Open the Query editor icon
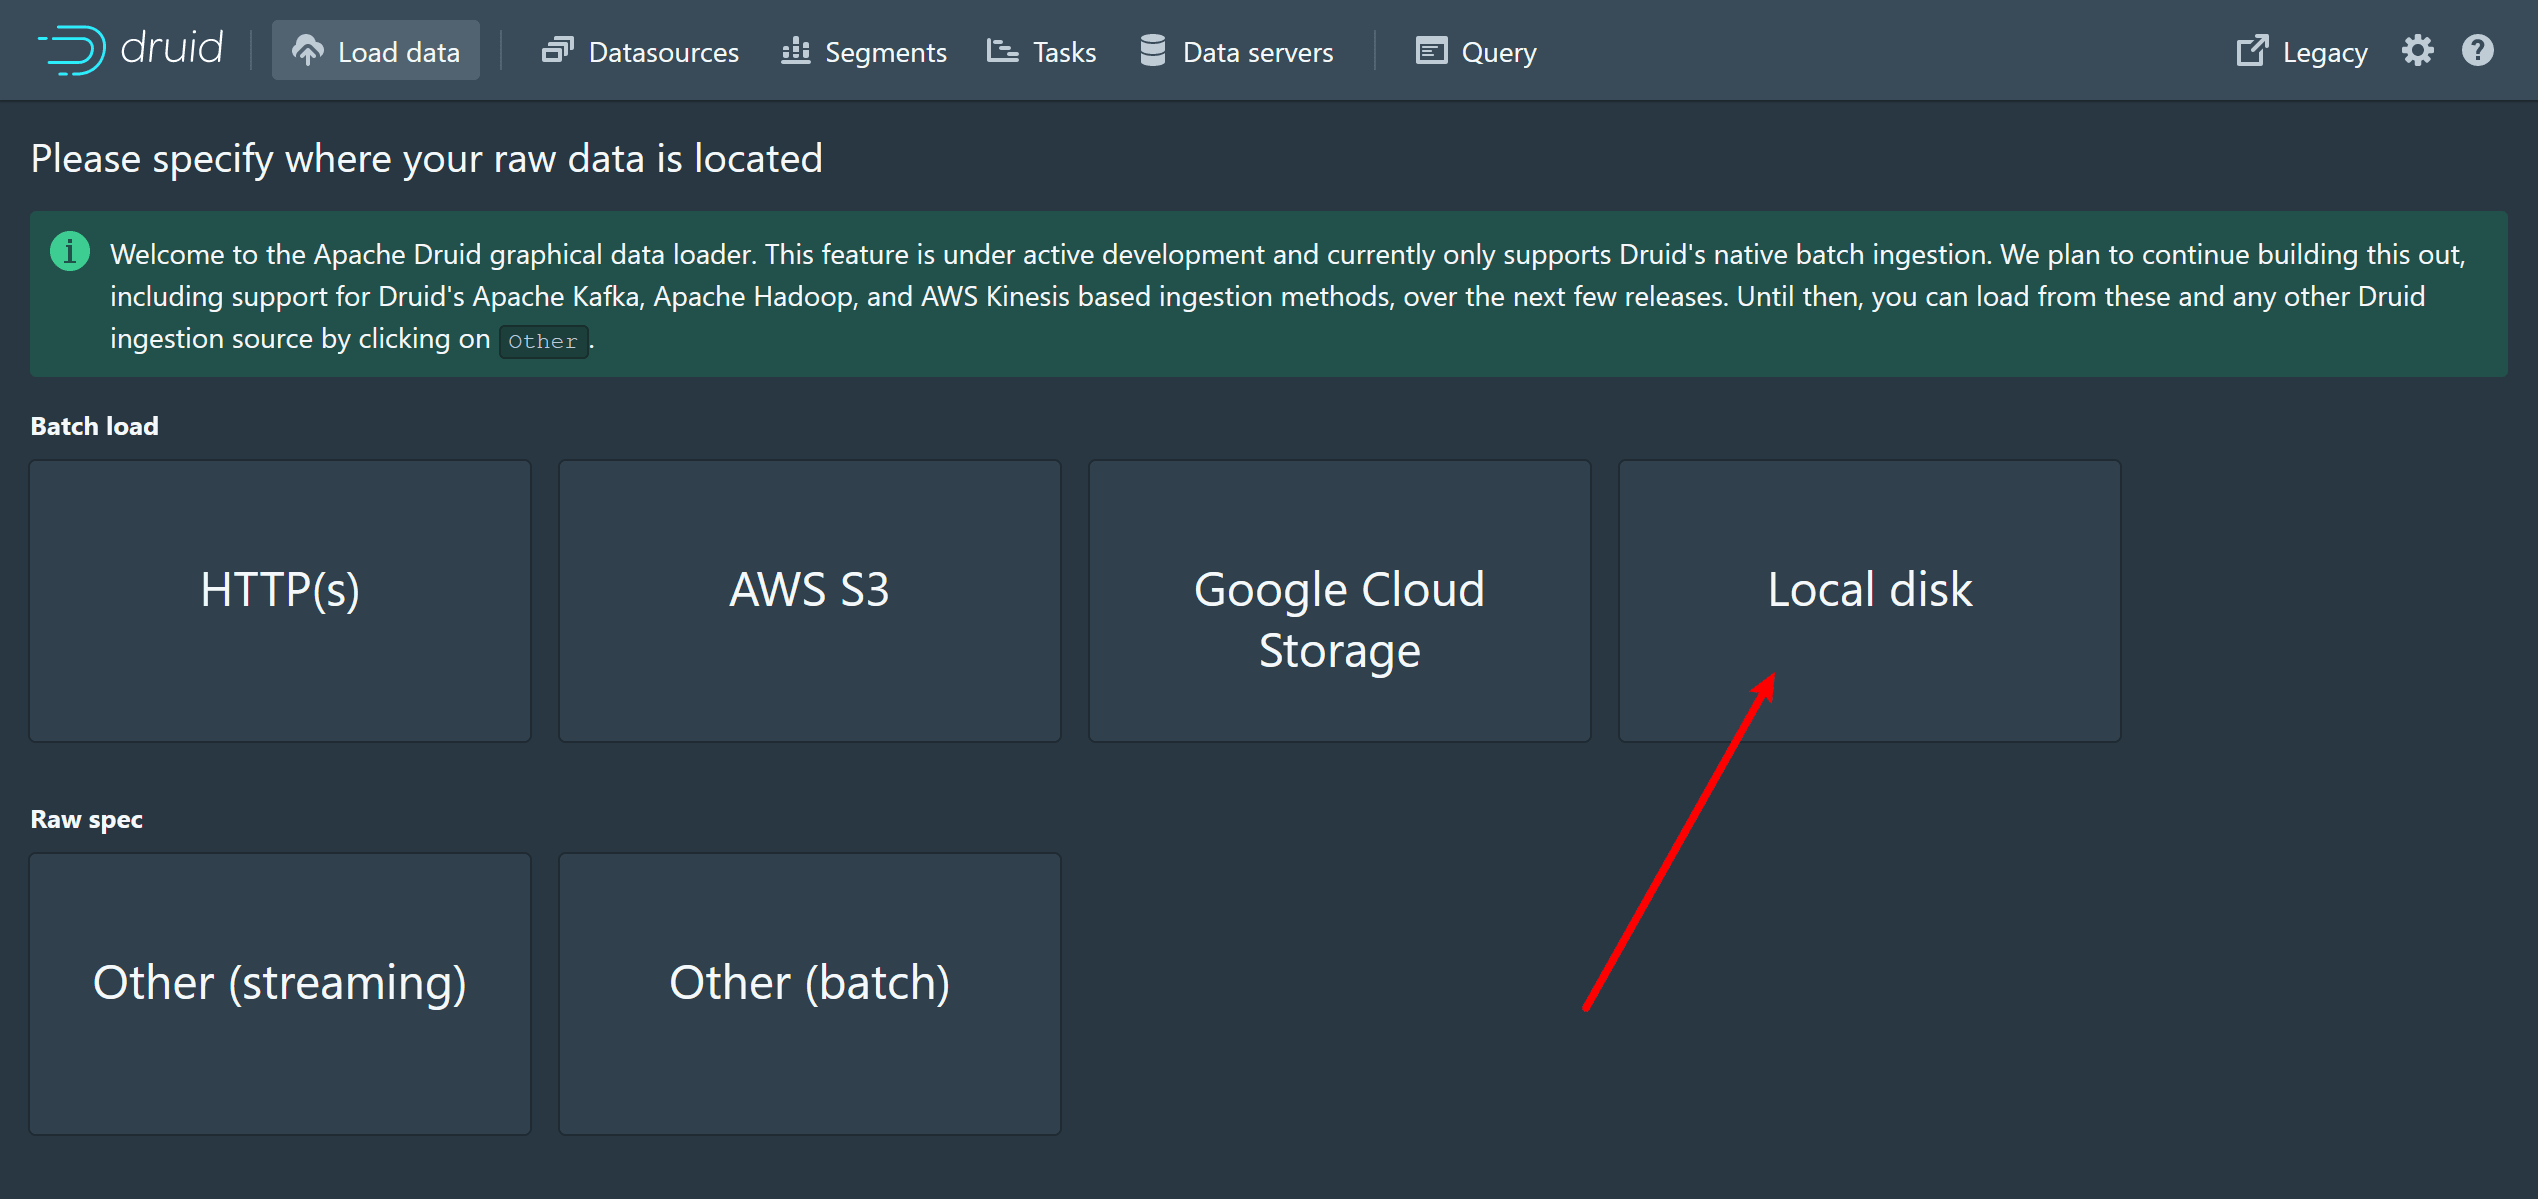The width and height of the screenshot is (2538, 1199). pos(1430,49)
